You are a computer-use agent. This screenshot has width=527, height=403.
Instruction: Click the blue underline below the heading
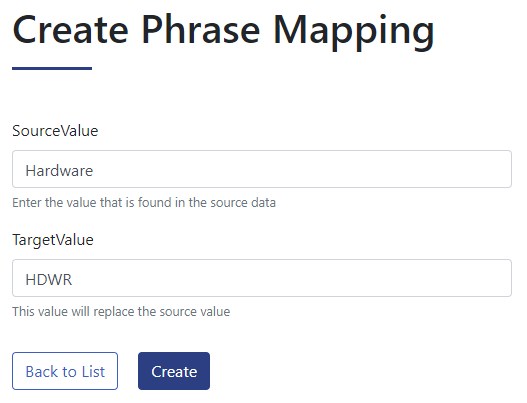pyautogui.click(x=52, y=69)
